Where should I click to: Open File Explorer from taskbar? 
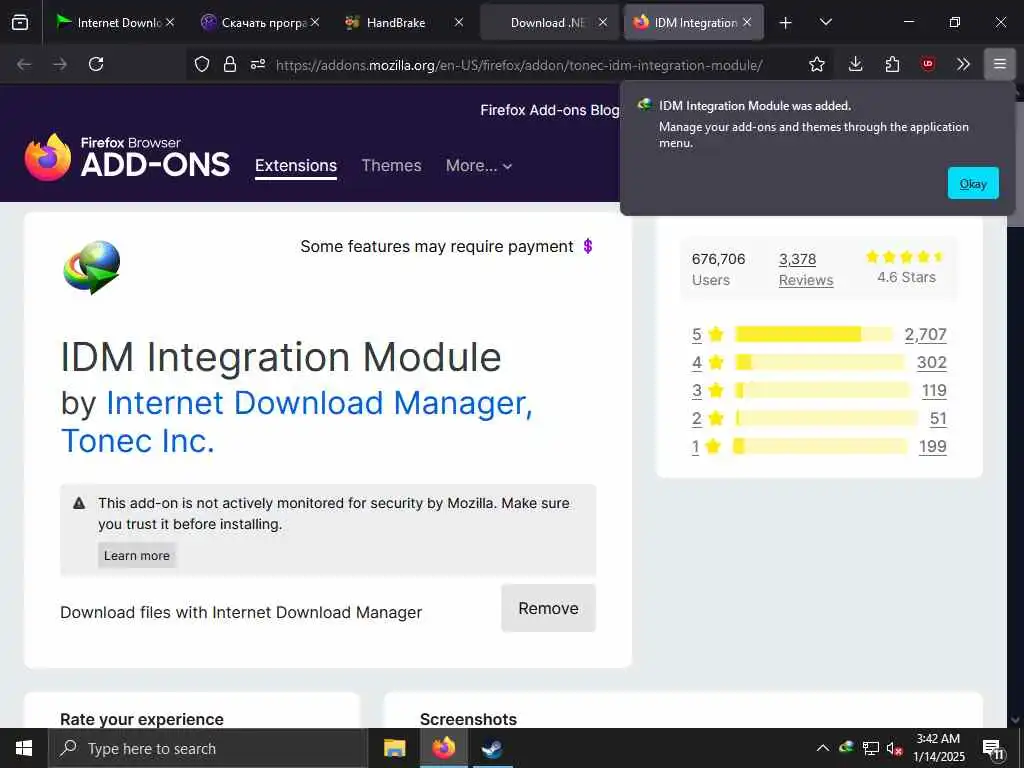pos(394,748)
